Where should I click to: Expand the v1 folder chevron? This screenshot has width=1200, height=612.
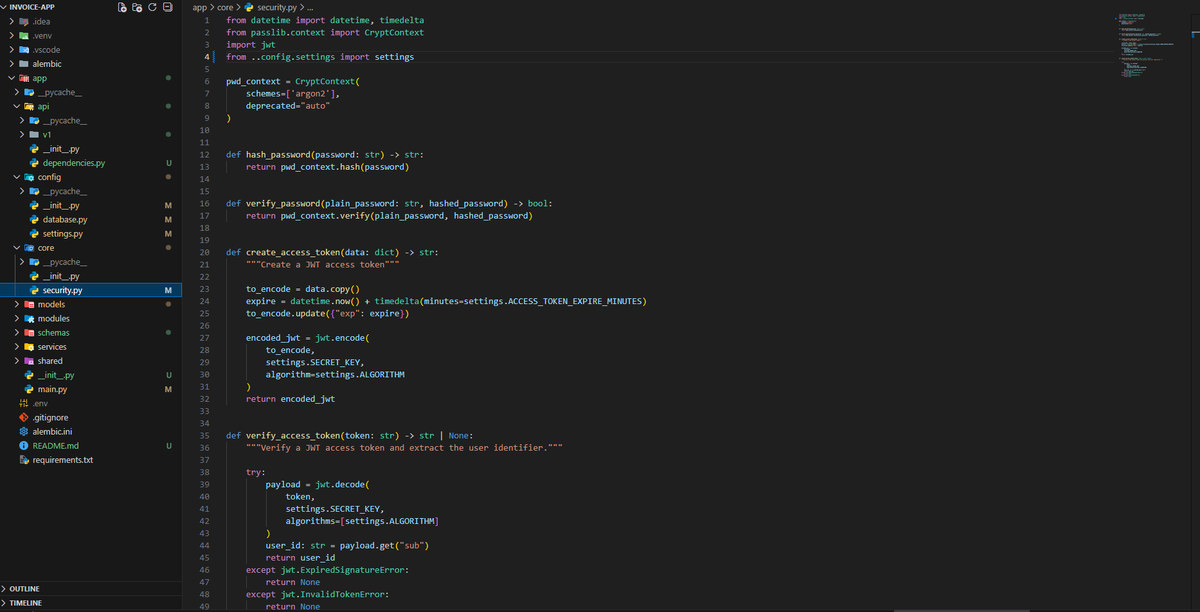23,134
